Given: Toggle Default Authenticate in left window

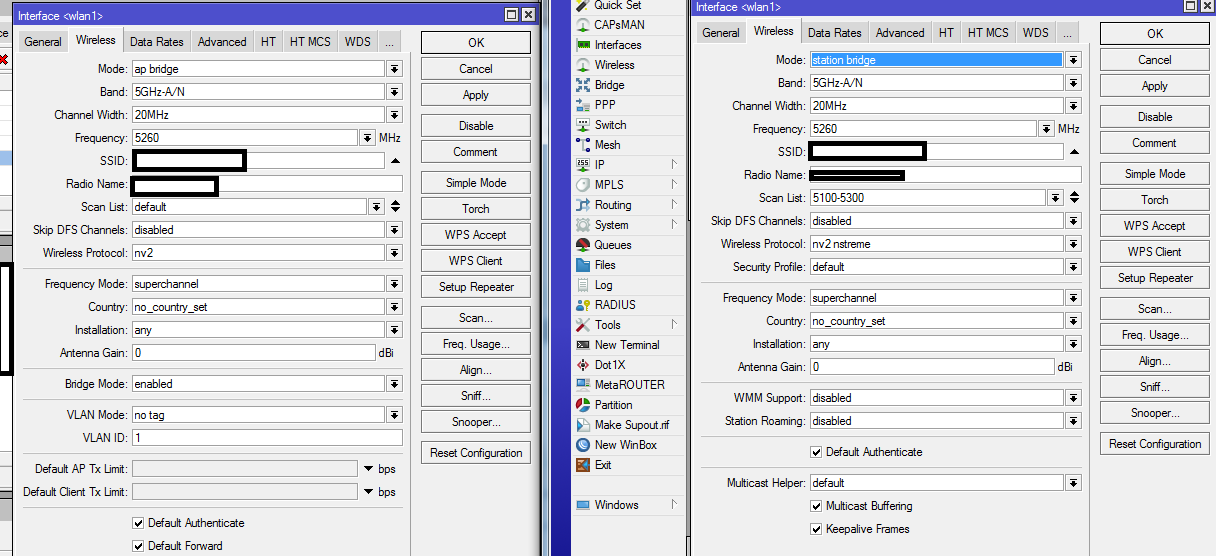Looking at the screenshot, I should tap(139, 523).
